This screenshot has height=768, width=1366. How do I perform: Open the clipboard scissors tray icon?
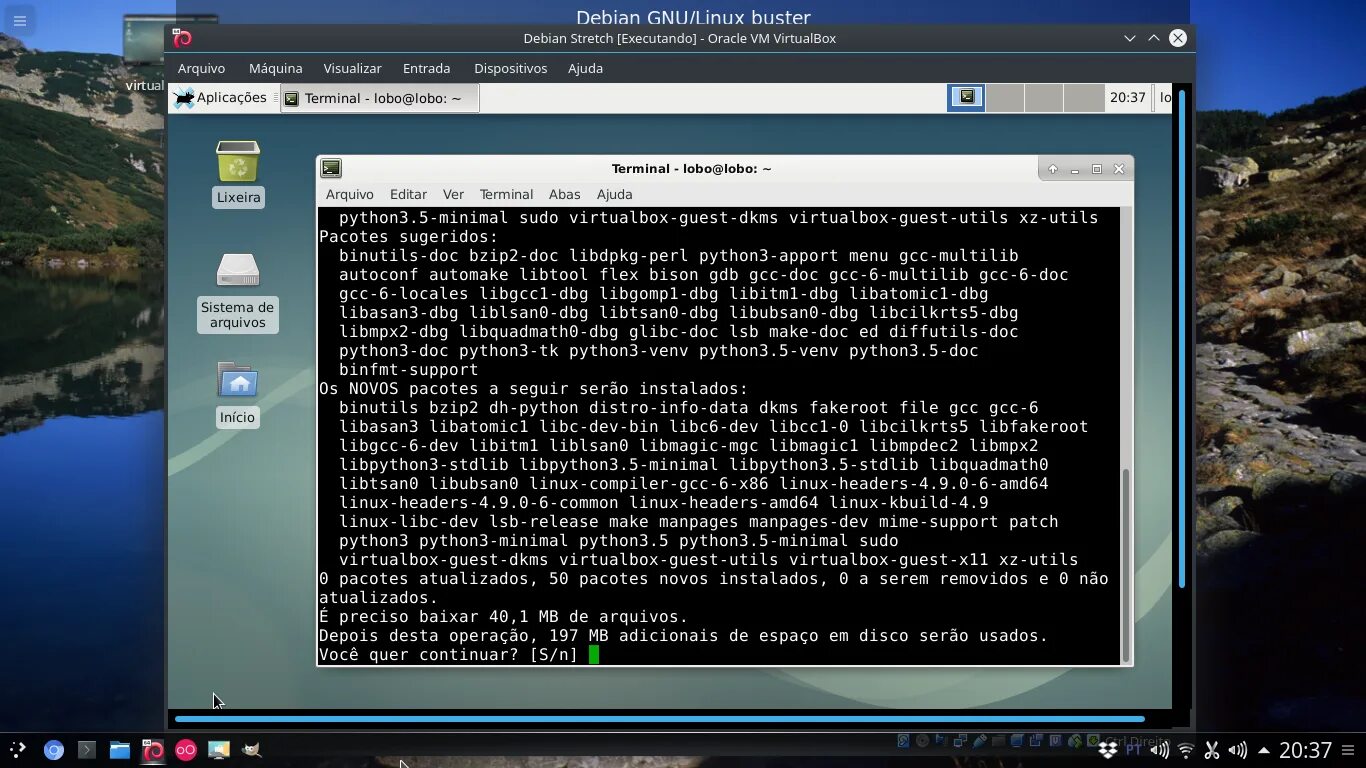pos(1212,750)
